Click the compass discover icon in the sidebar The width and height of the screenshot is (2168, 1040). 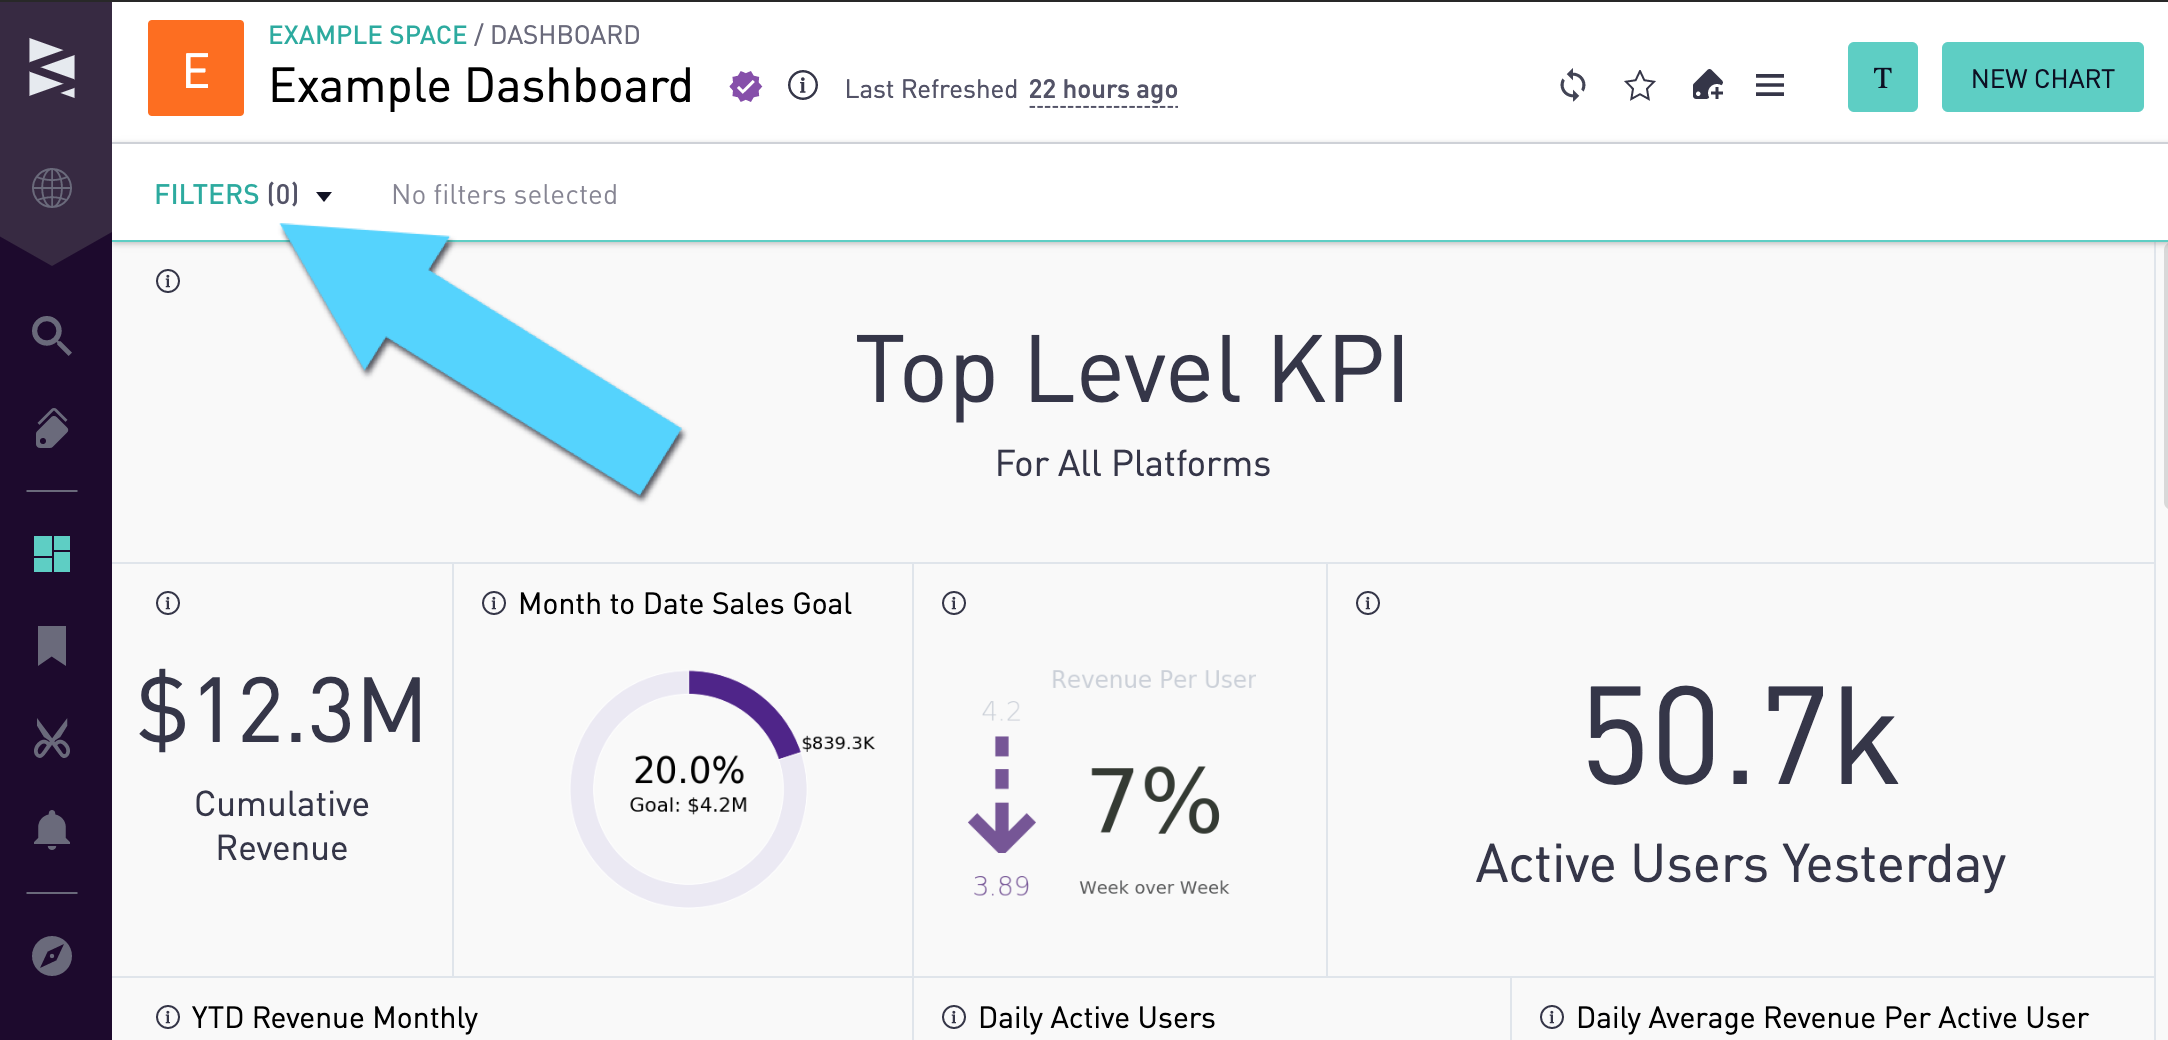pyautogui.click(x=52, y=956)
